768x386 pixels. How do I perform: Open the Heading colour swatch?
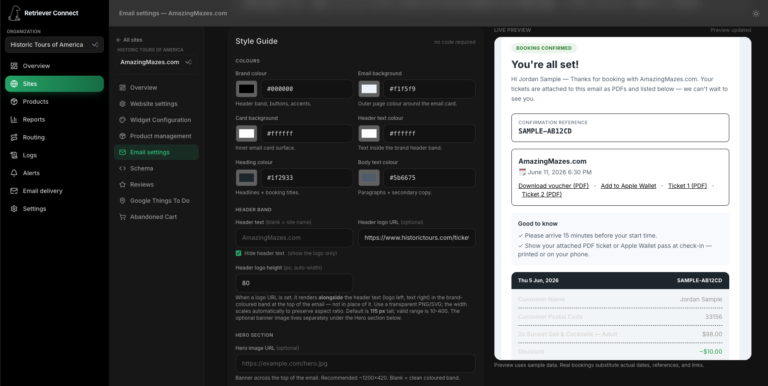(x=246, y=178)
